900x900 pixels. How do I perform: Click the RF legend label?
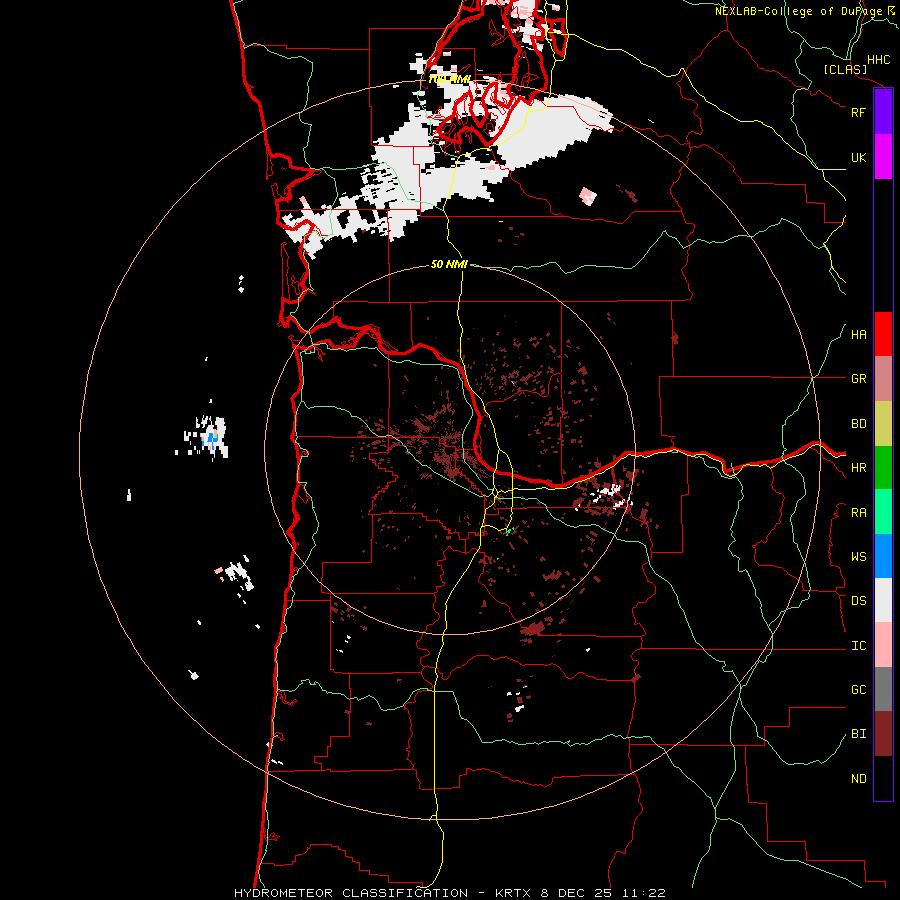pos(858,112)
